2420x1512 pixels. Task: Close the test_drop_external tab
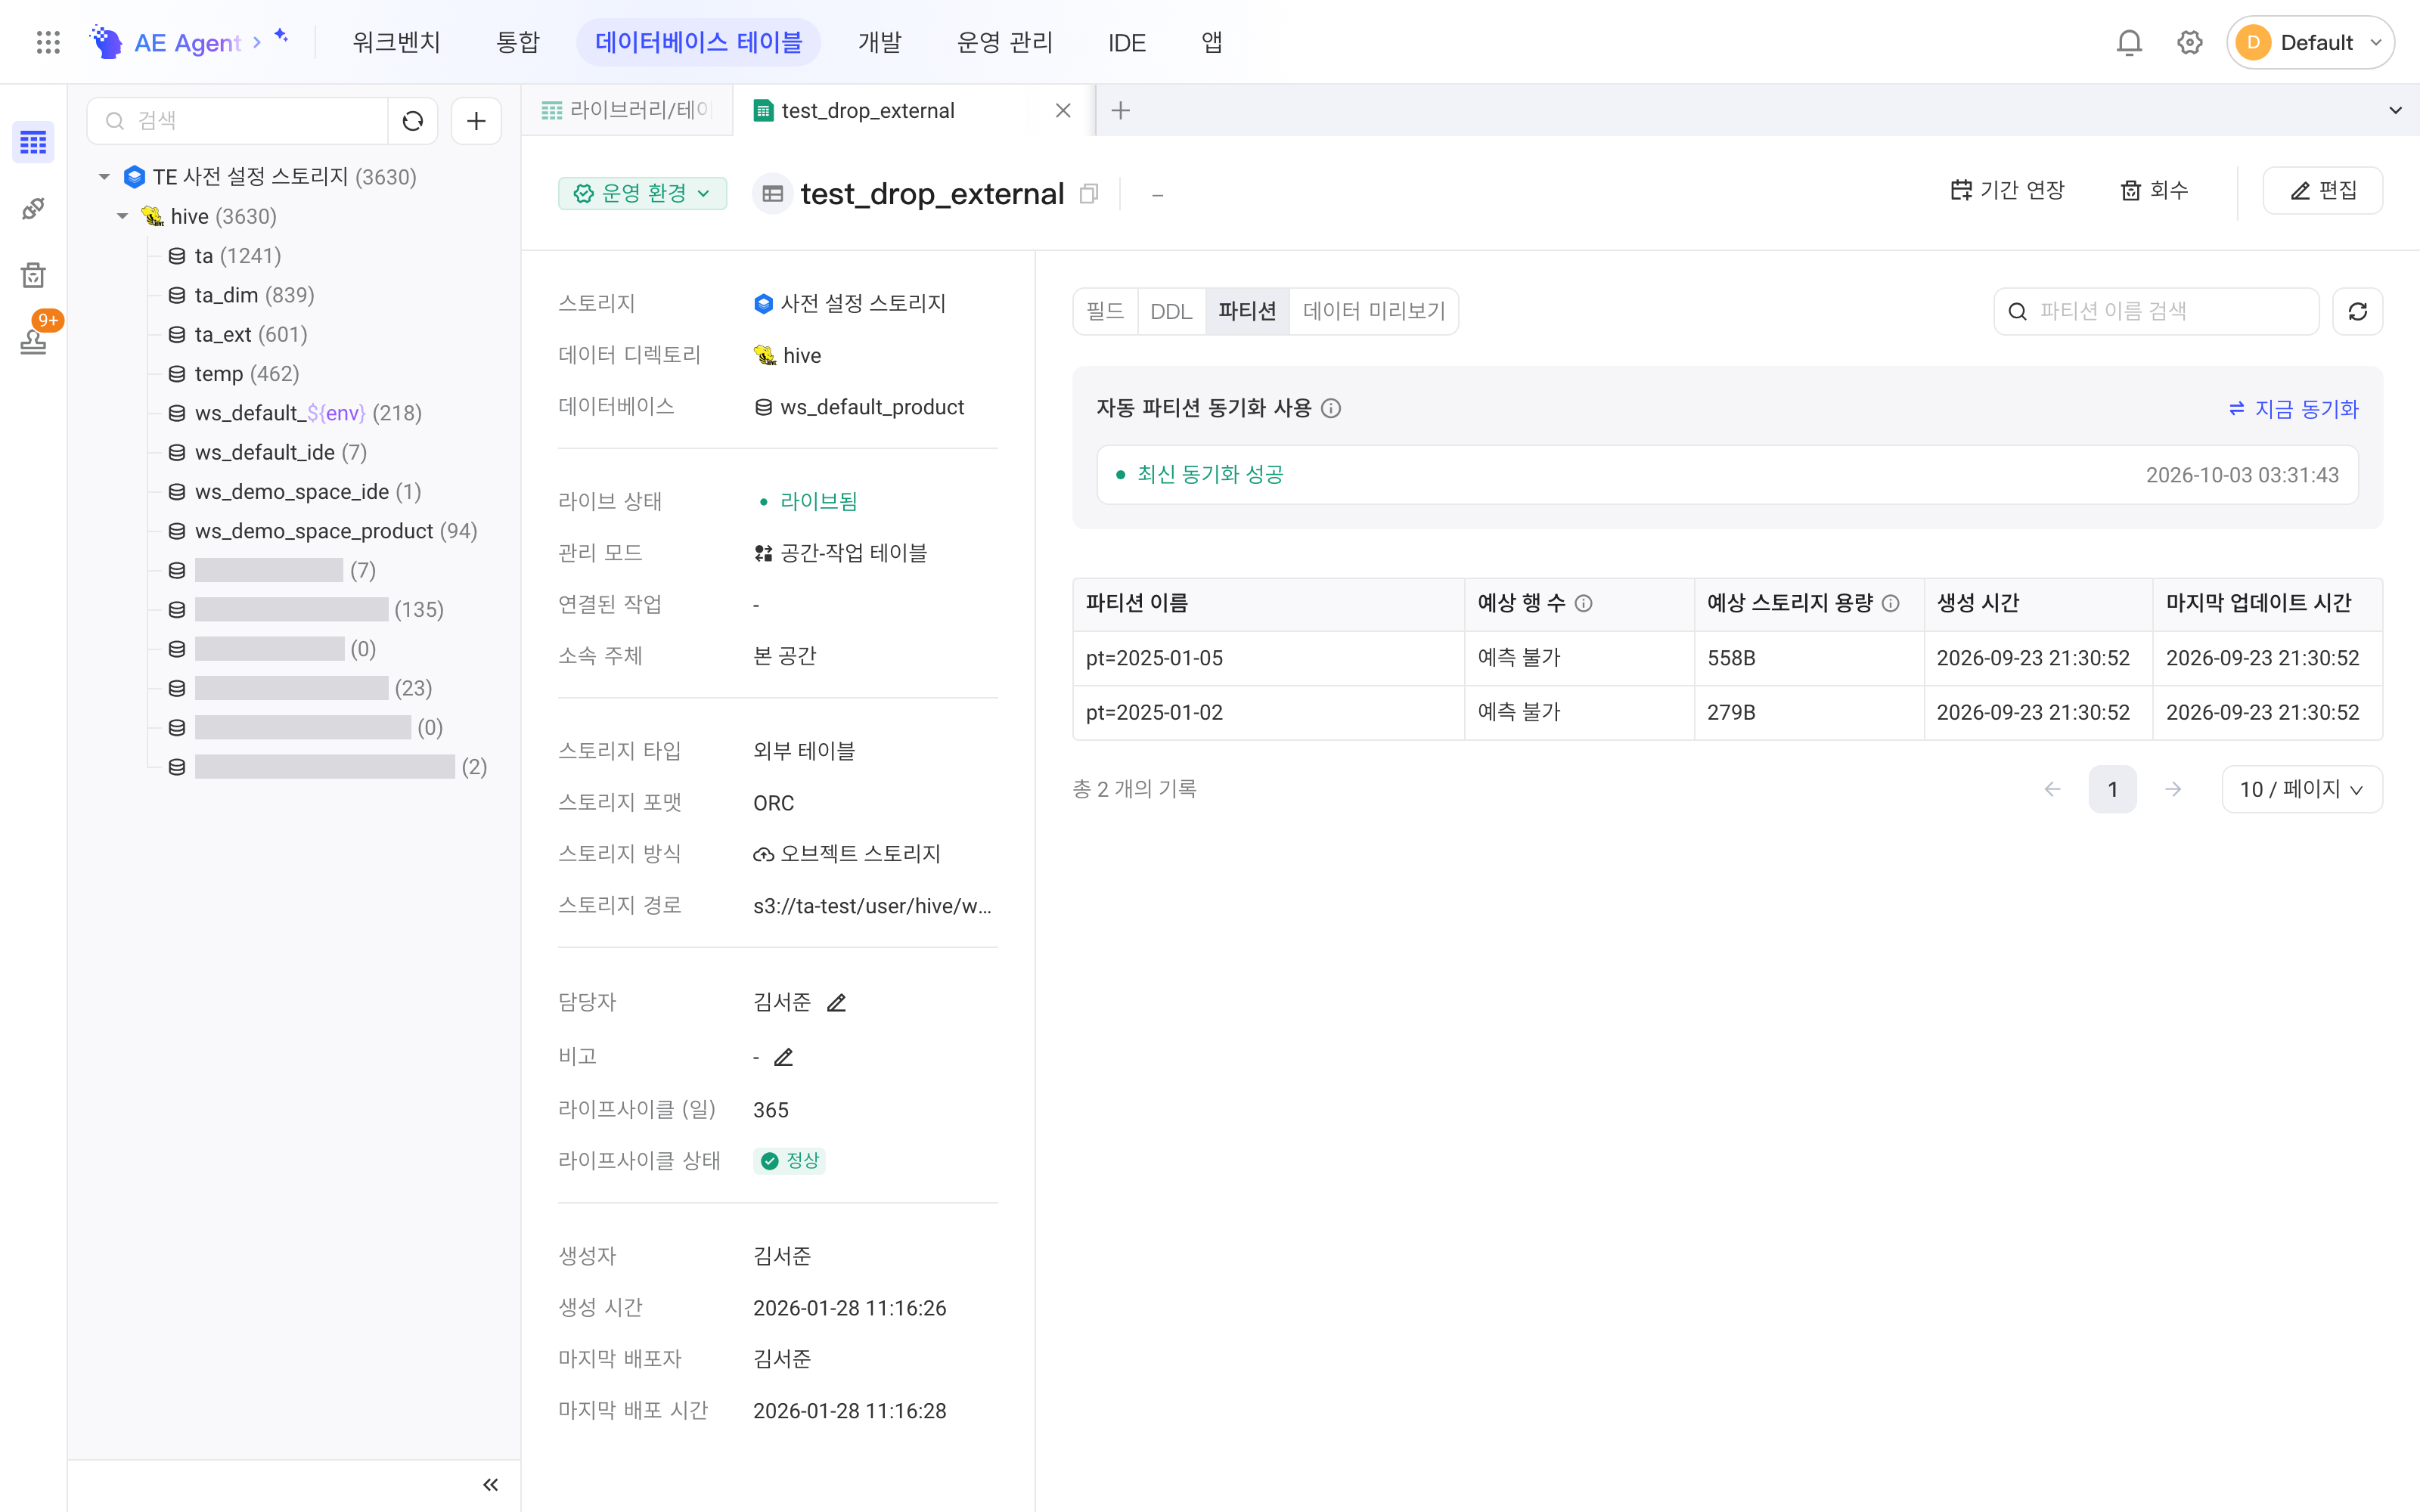1063,111
